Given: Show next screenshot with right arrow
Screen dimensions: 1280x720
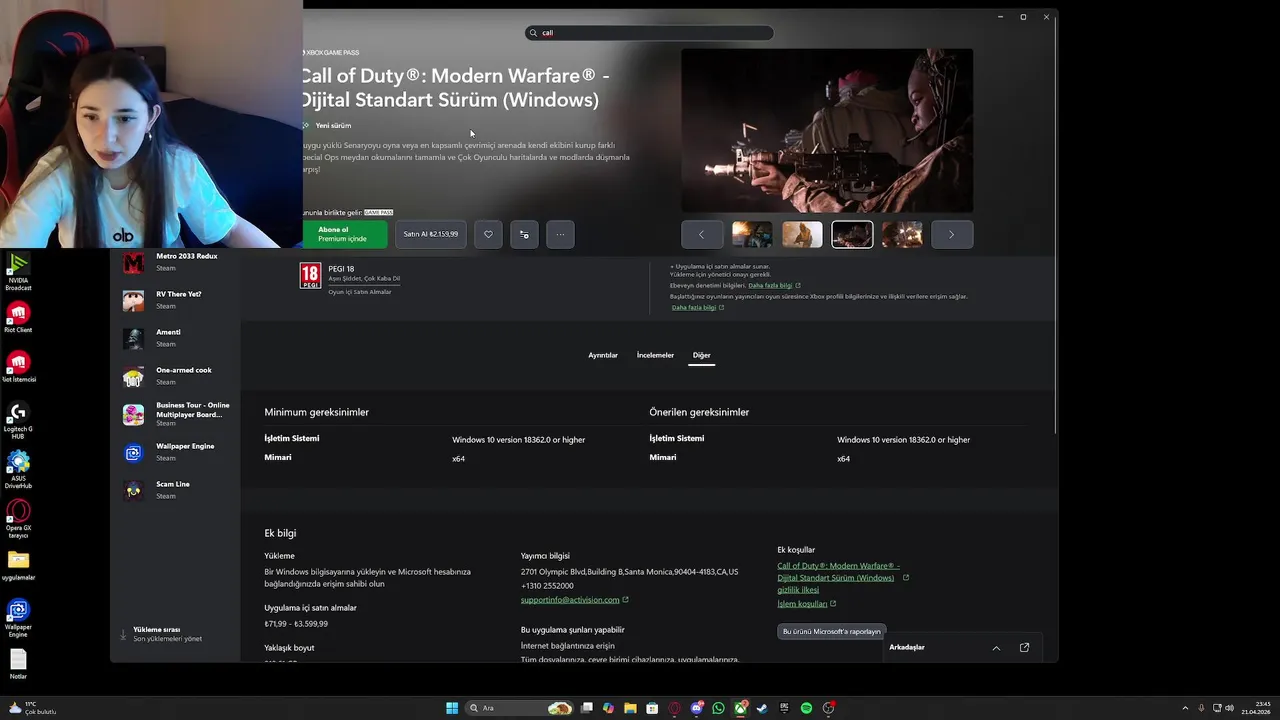Looking at the screenshot, I should (x=952, y=234).
